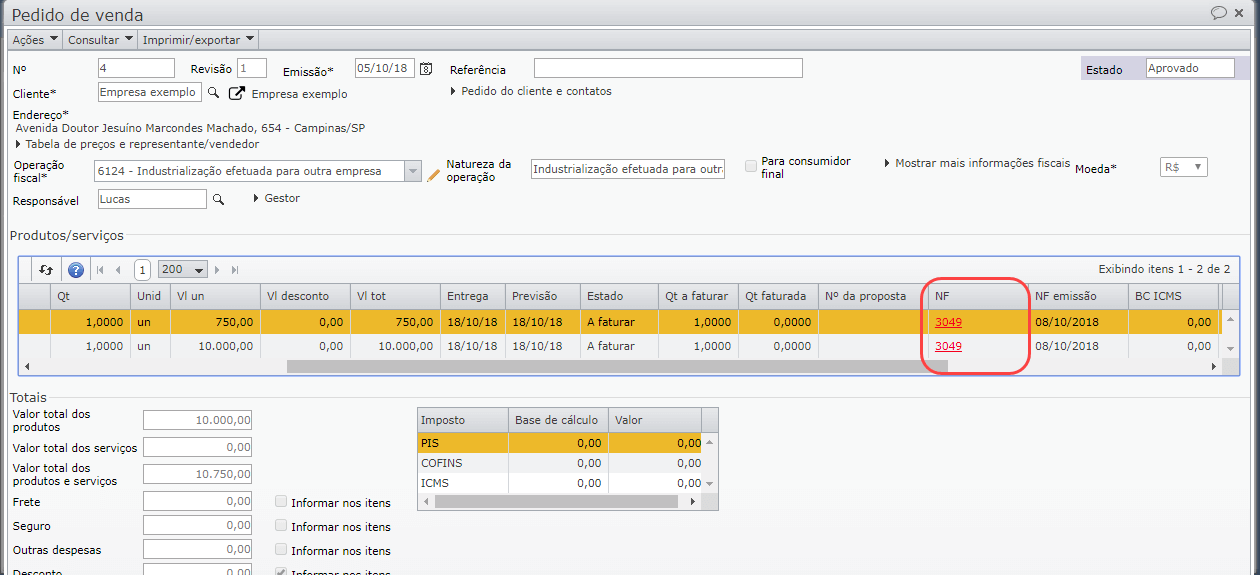Open the calendar picker next to Emissão

click(x=426, y=68)
